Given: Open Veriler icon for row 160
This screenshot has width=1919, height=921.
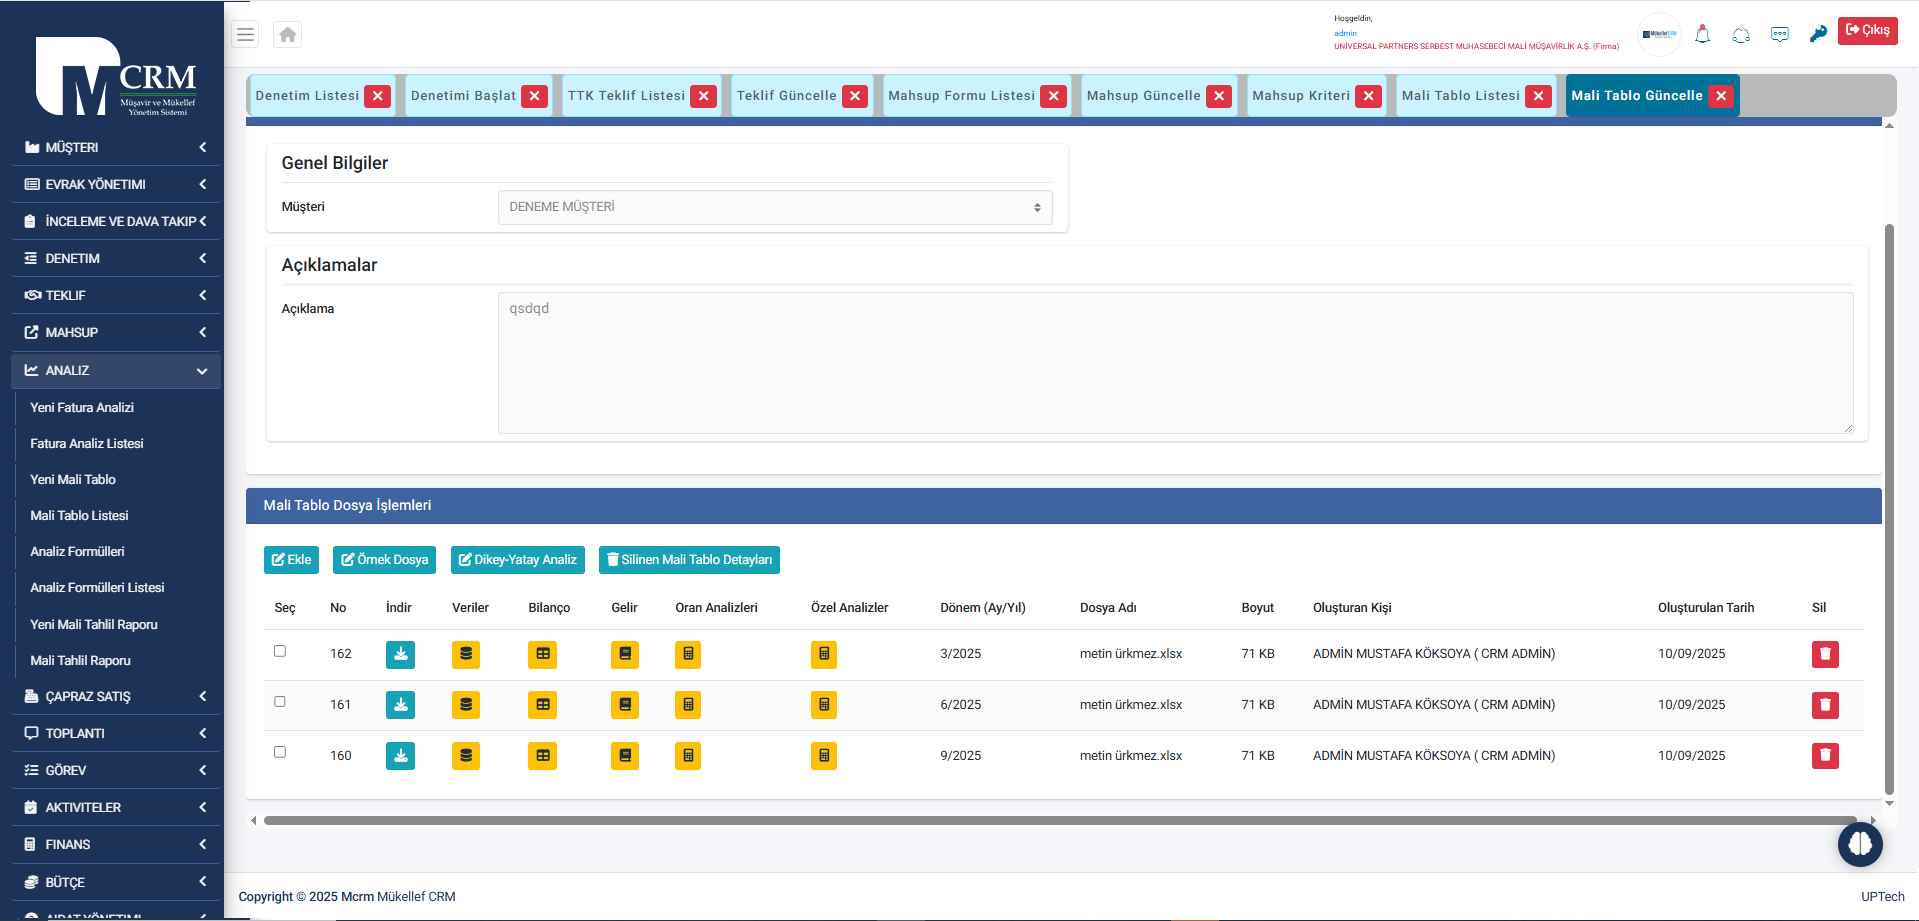Looking at the screenshot, I should click(x=466, y=756).
